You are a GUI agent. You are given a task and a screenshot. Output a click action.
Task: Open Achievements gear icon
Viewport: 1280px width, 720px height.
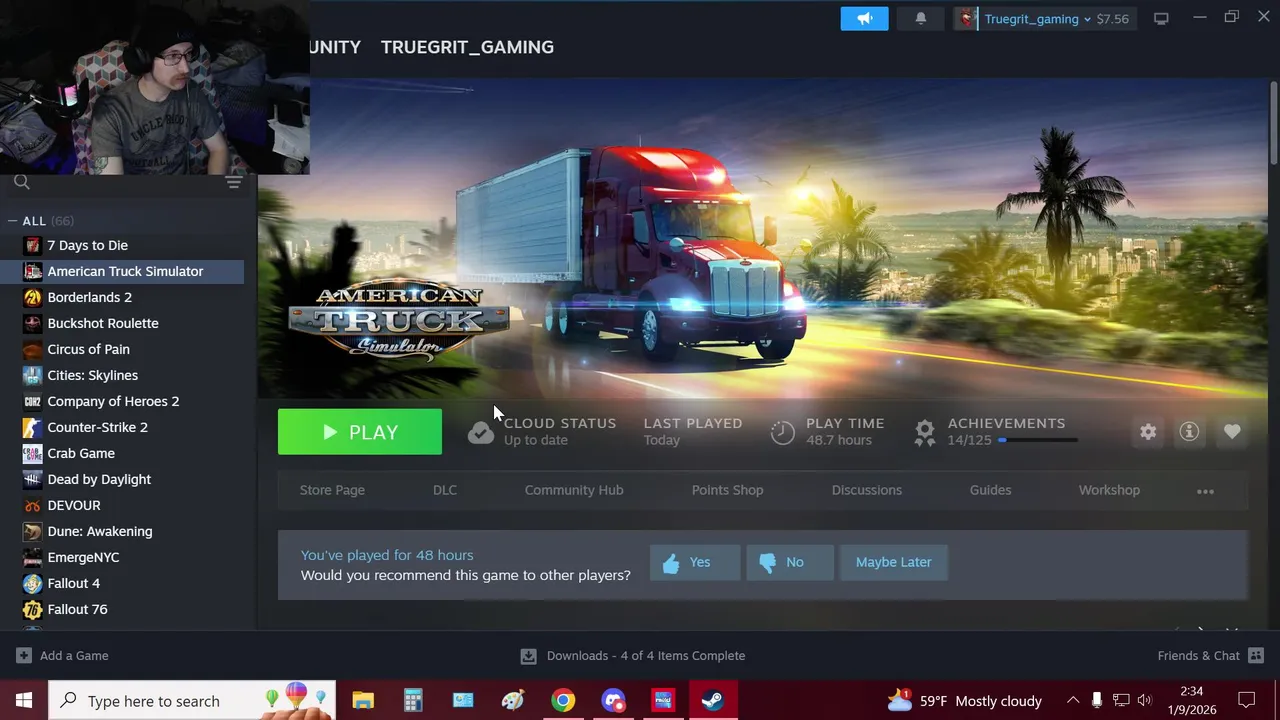click(925, 432)
